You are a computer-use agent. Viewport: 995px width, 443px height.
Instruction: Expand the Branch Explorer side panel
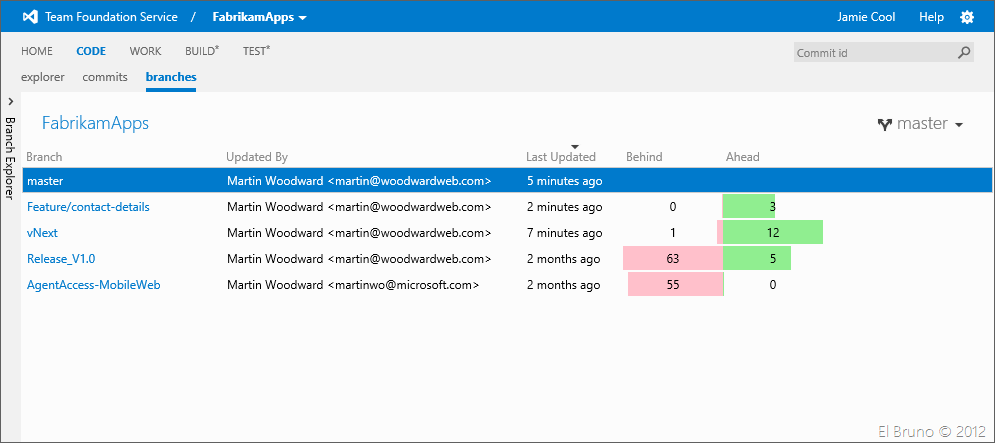tap(10, 101)
